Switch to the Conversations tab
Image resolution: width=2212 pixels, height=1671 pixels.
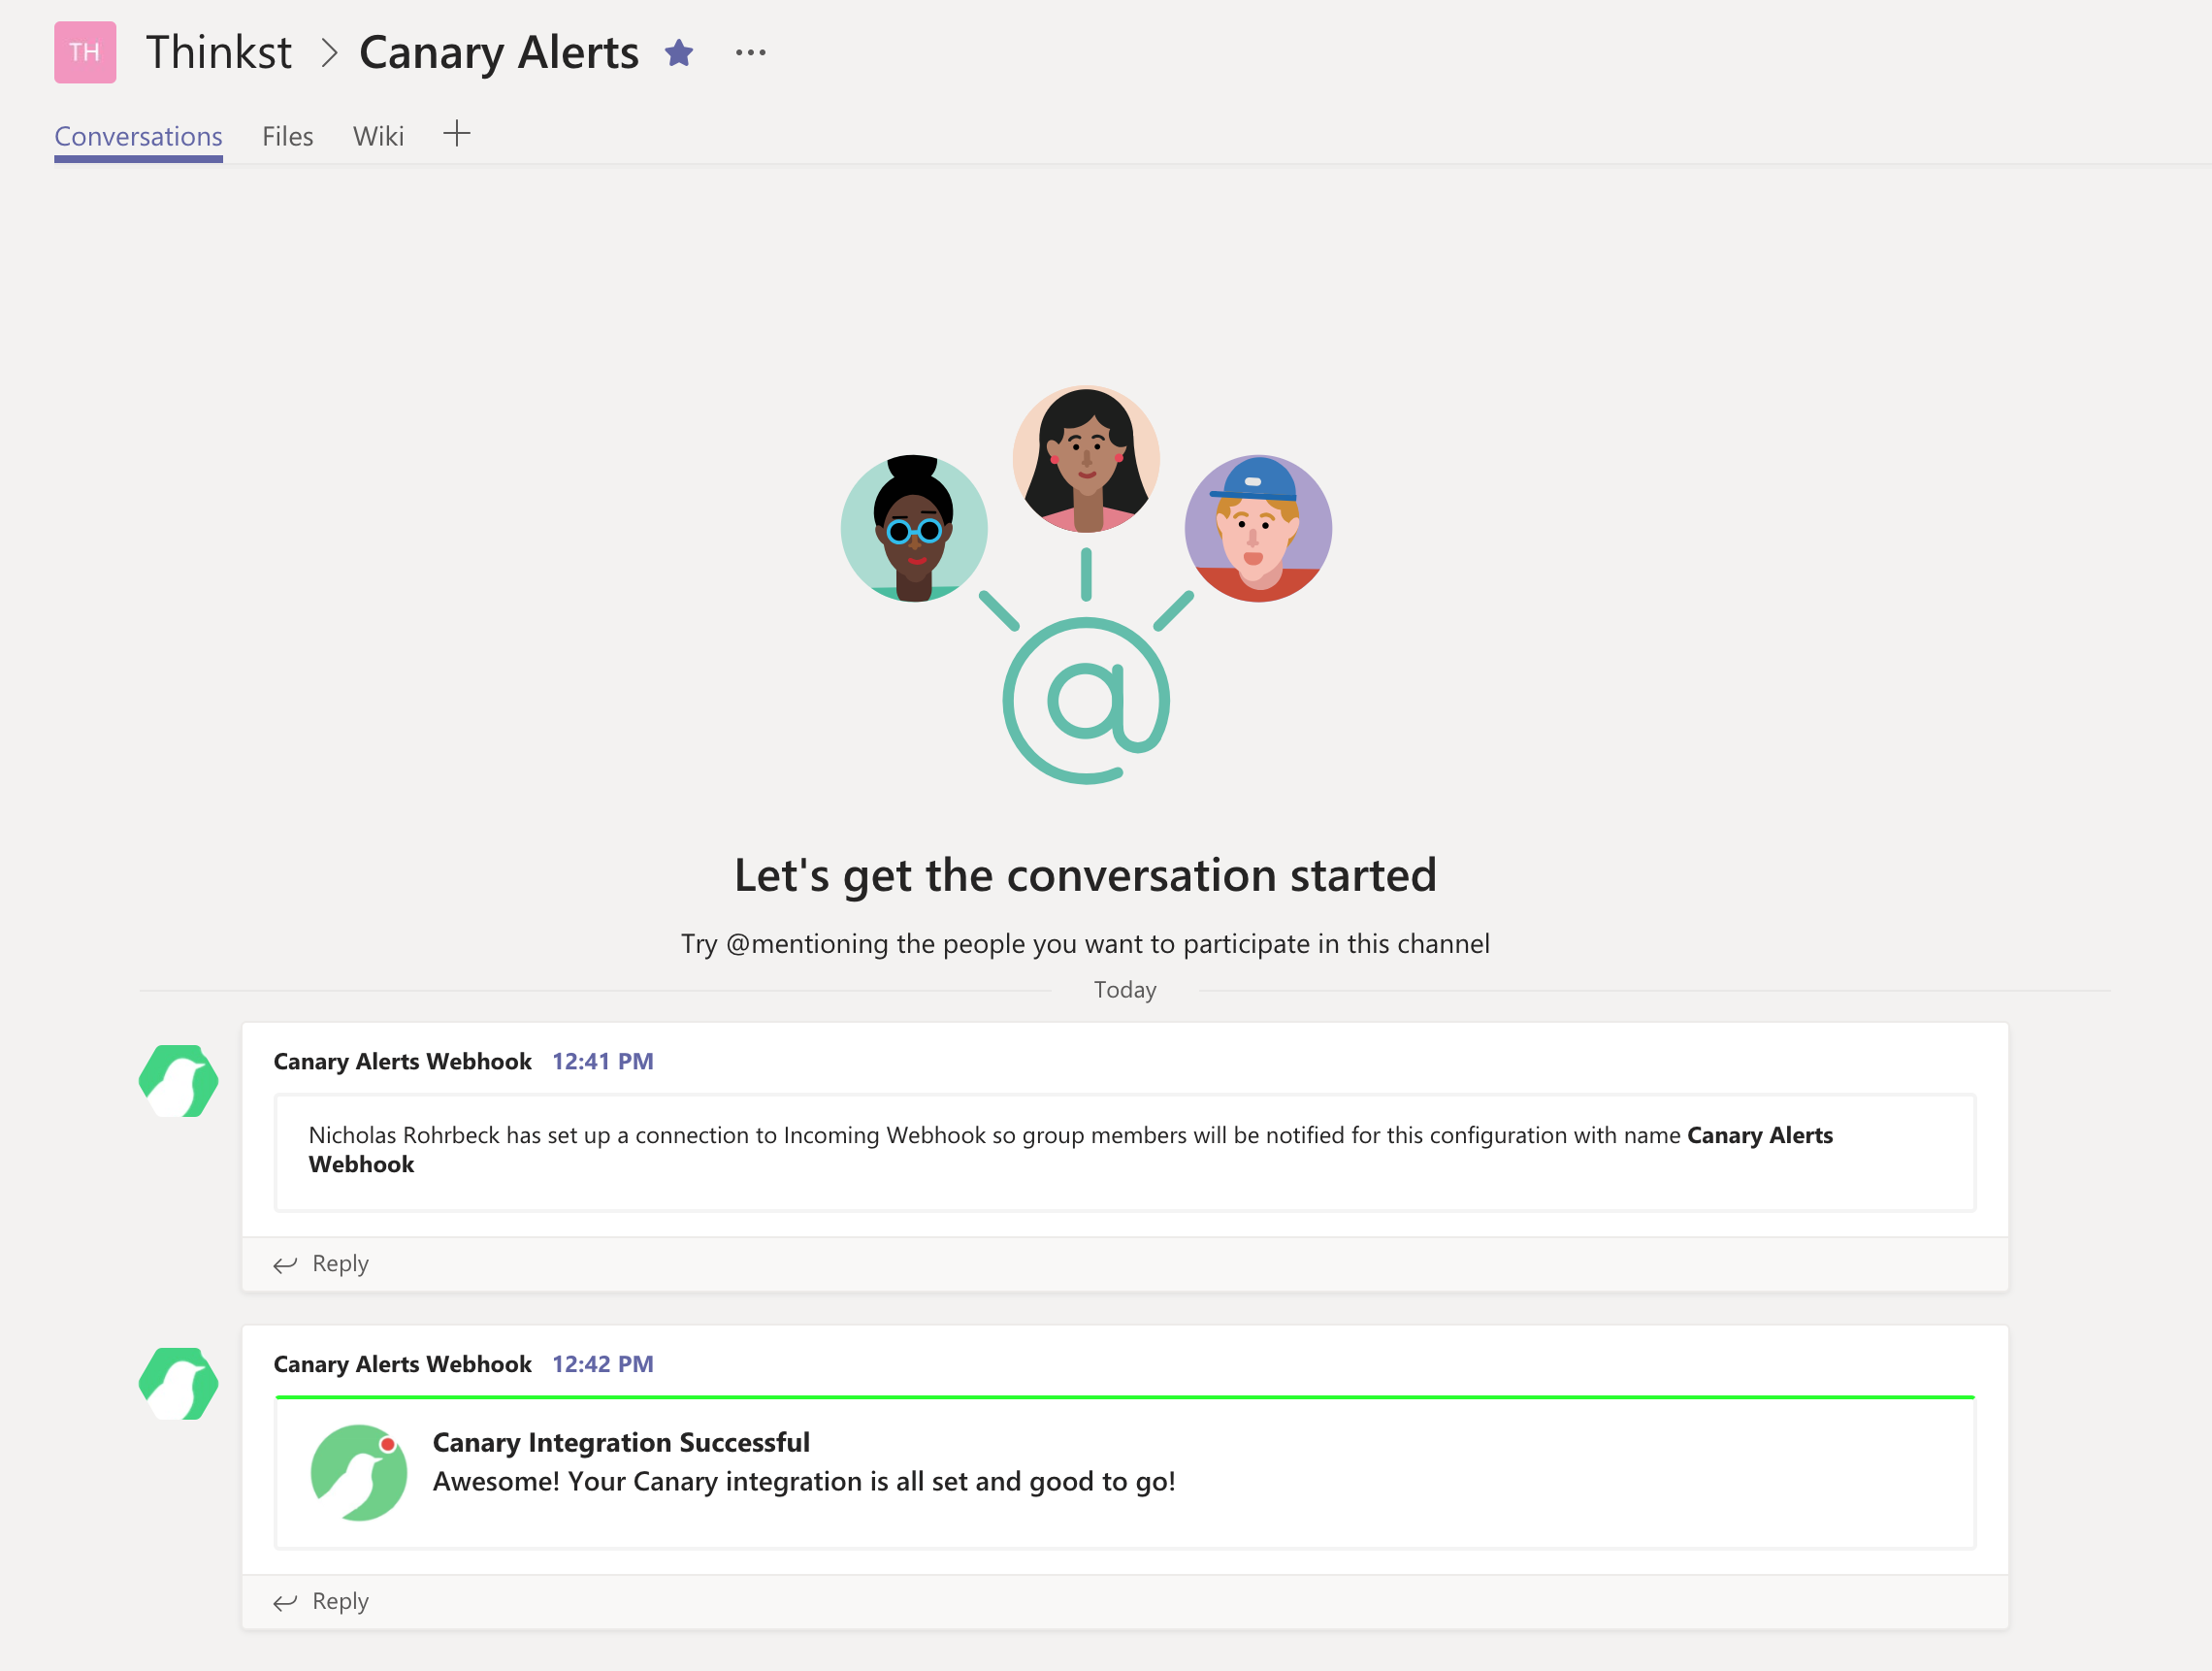pyautogui.click(x=138, y=136)
